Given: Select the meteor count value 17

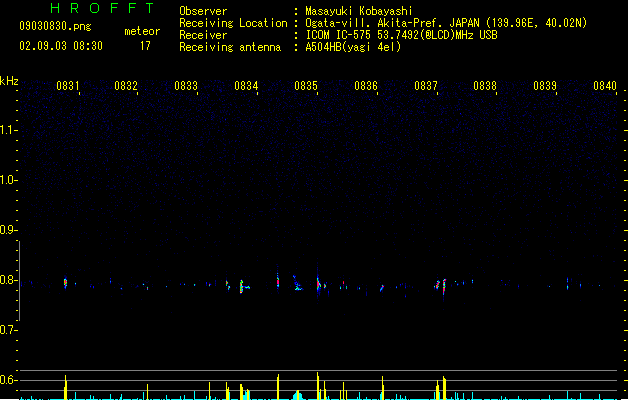Looking at the screenshot, I should 145,46.
